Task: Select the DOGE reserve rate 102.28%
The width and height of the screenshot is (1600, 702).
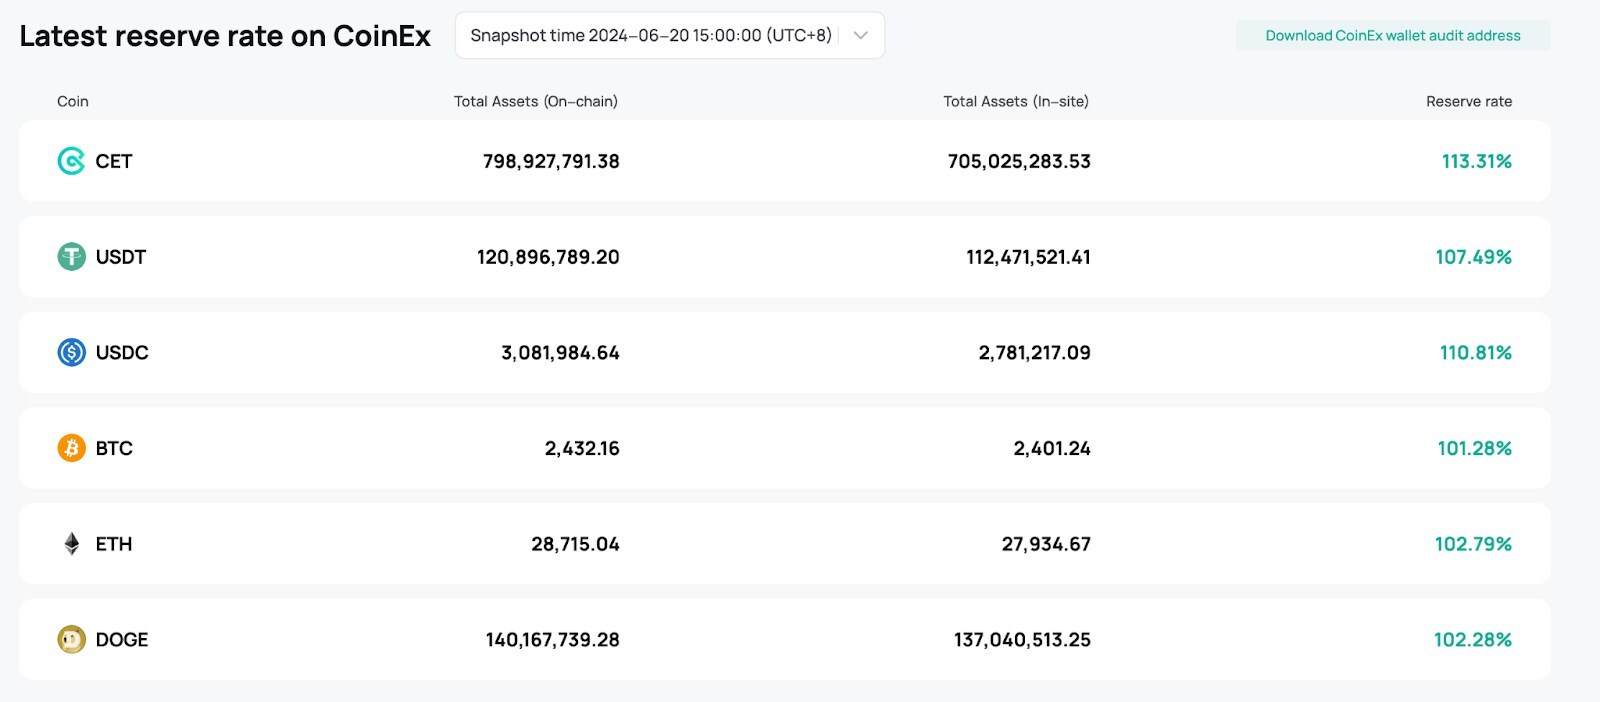Action: point(1472,639)
